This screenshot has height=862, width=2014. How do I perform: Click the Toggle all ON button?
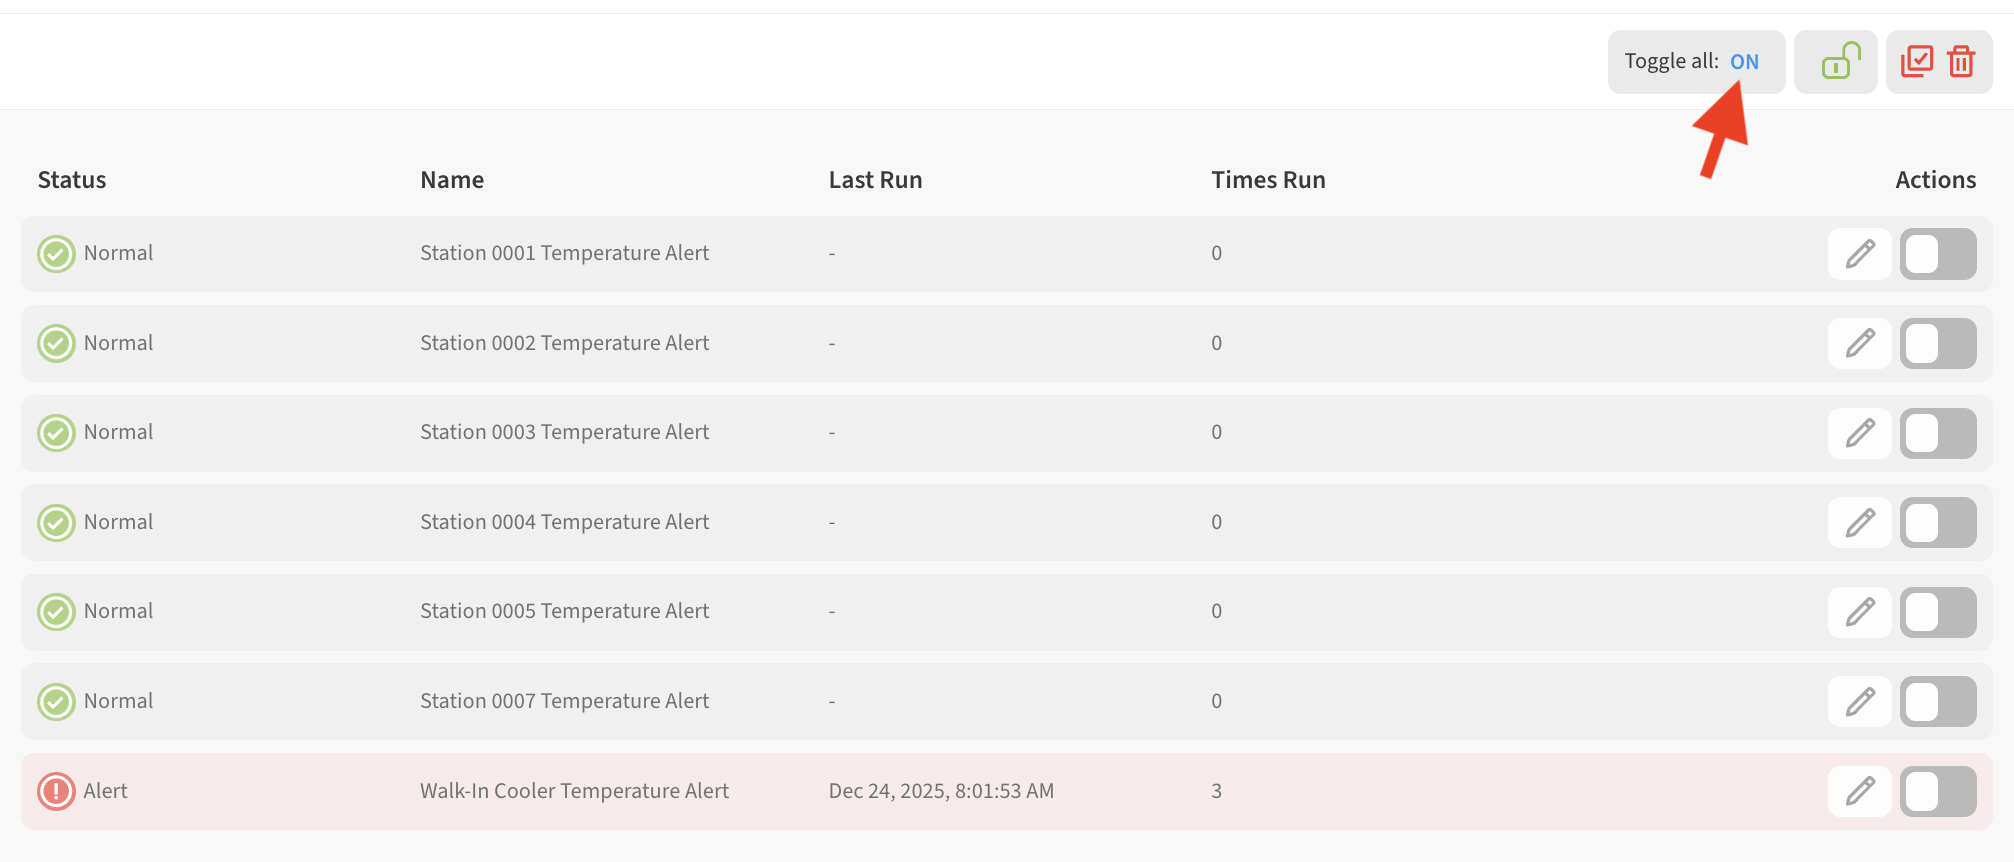click(1743, 62)
